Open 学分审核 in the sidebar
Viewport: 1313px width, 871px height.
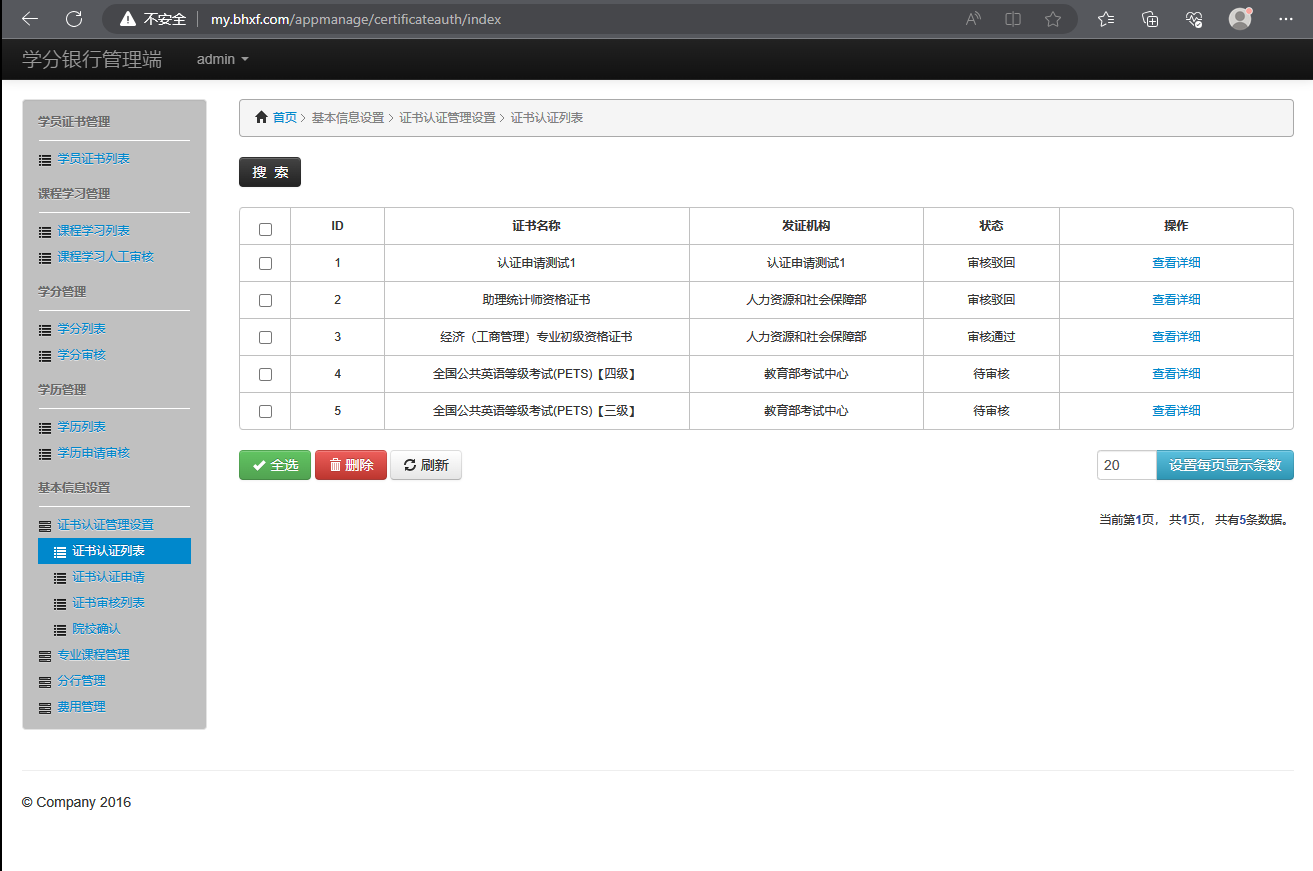pyautogui.click(x=81, y=355)
